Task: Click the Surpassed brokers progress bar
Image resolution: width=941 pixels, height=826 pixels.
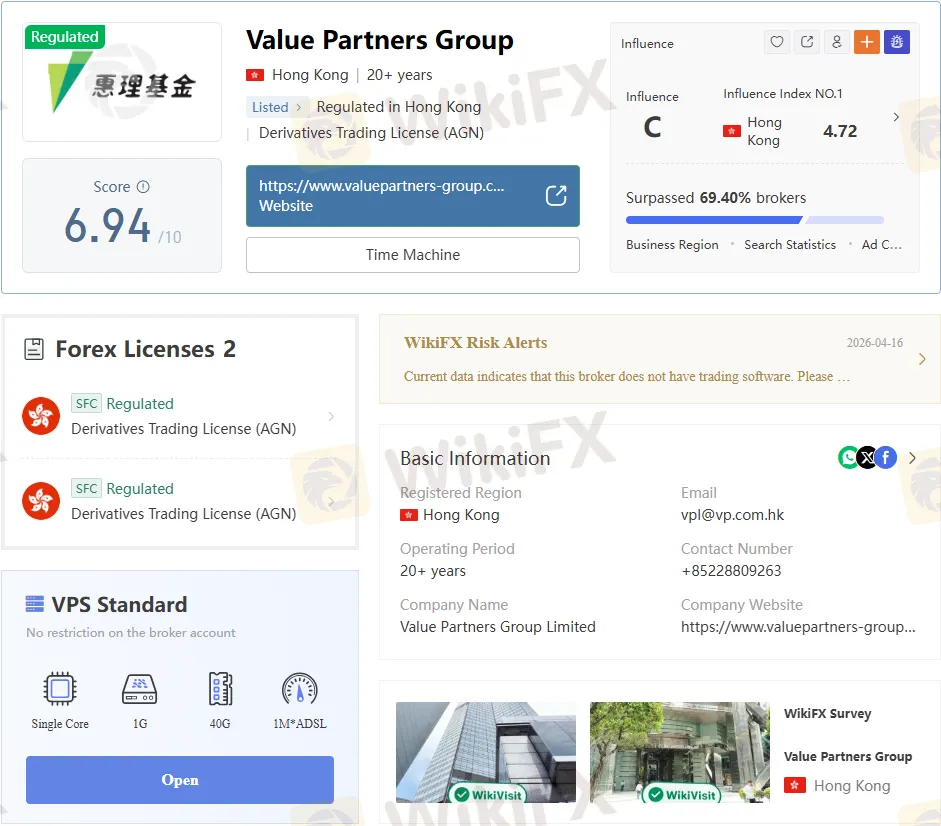Action: click(754, 220)
